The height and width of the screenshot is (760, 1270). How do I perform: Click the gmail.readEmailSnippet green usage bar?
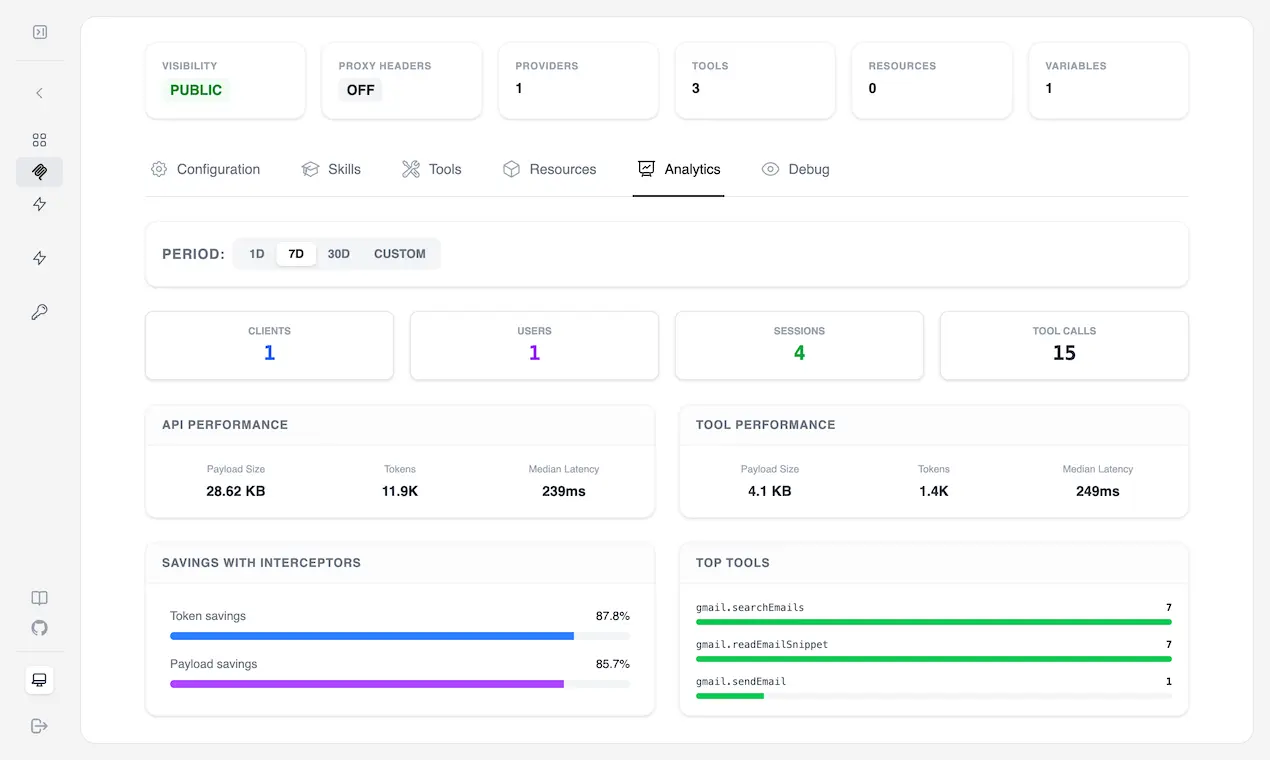click(934, 659)
